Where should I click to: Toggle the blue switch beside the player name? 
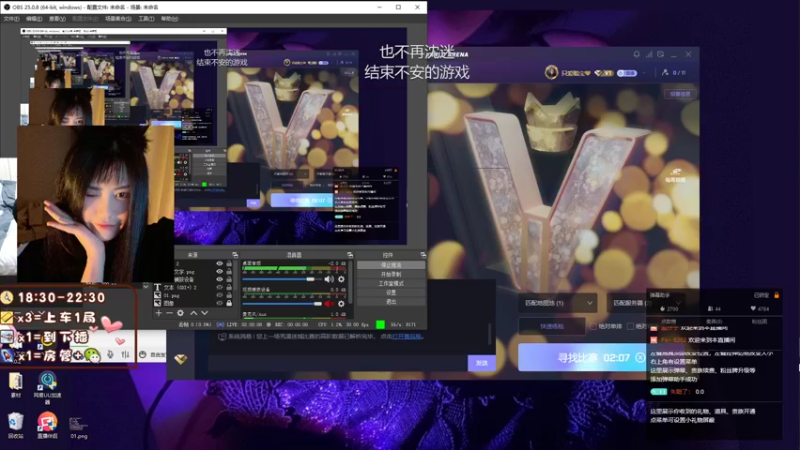click(x=627, y=73)
